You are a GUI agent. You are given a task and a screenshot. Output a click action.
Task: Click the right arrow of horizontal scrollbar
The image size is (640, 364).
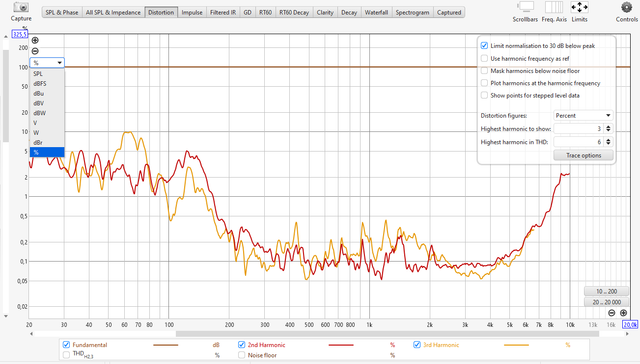pyautogui.click(x=627, y=334)
